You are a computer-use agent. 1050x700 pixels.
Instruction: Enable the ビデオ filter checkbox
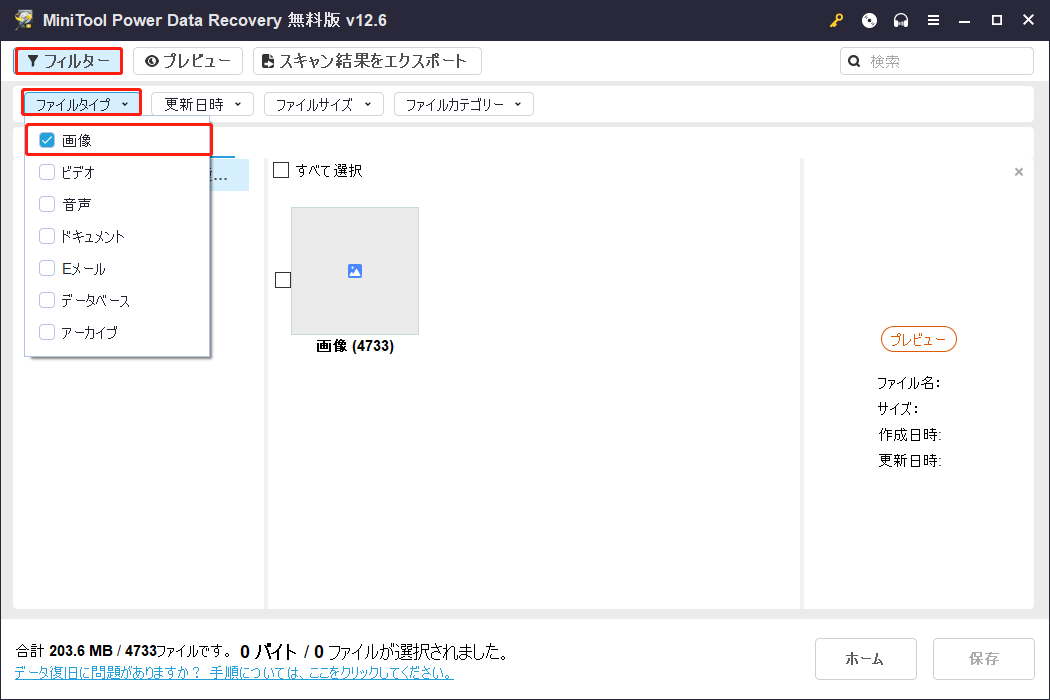pos(46,172)
